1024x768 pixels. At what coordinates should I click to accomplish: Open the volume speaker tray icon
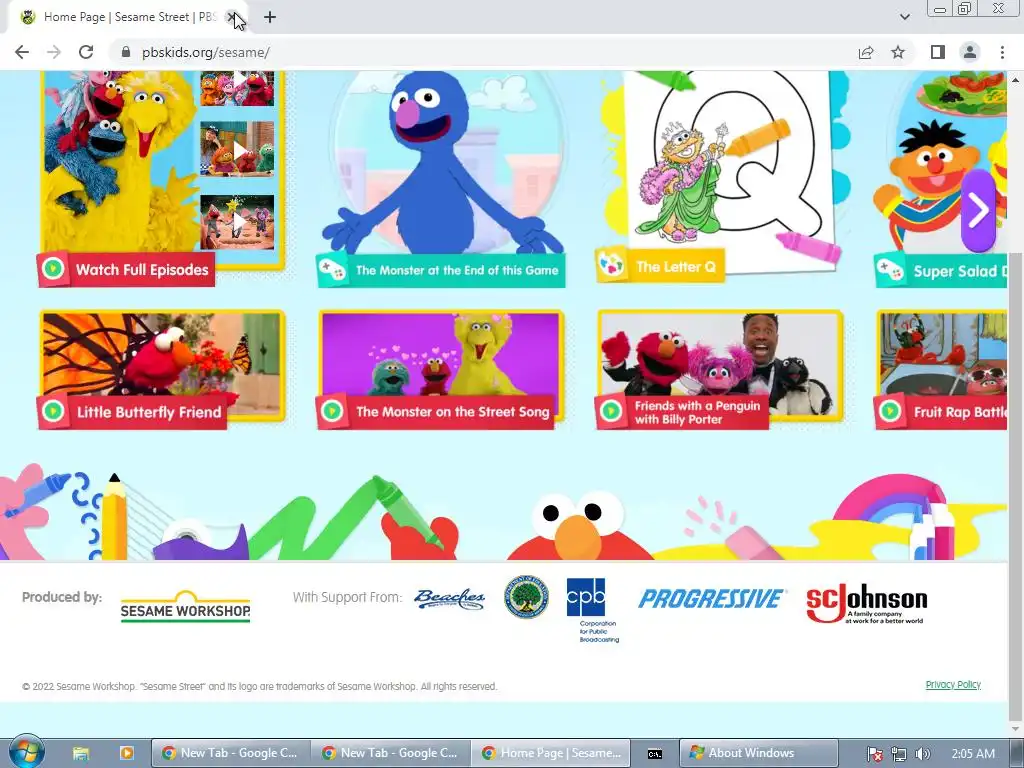[x=922, y=754]
